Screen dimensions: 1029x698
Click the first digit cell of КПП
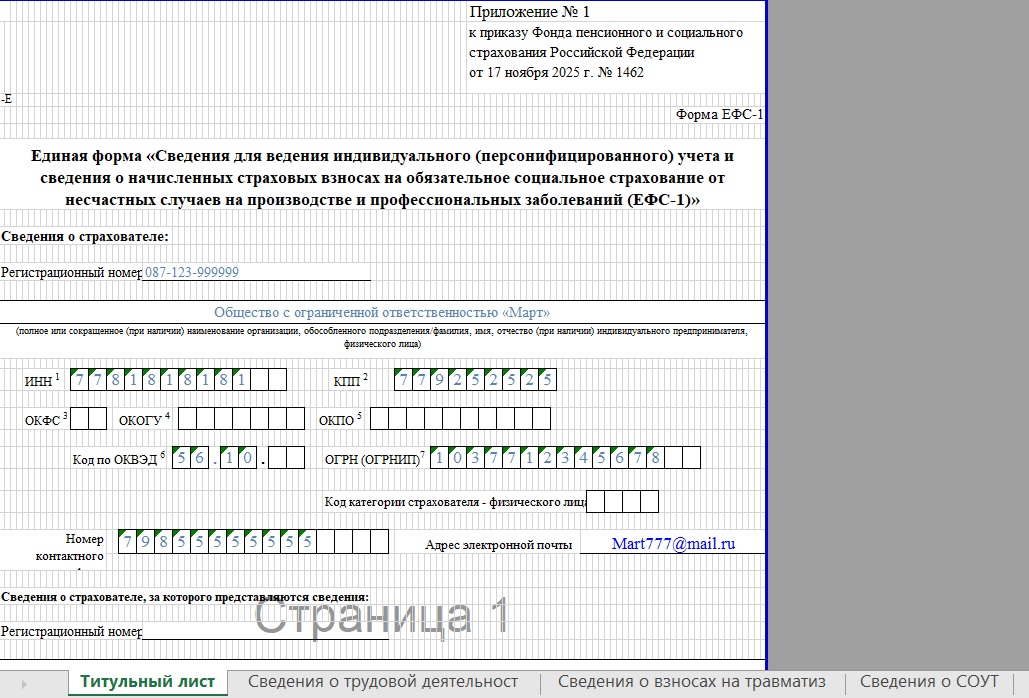click(x=402, y=380)
